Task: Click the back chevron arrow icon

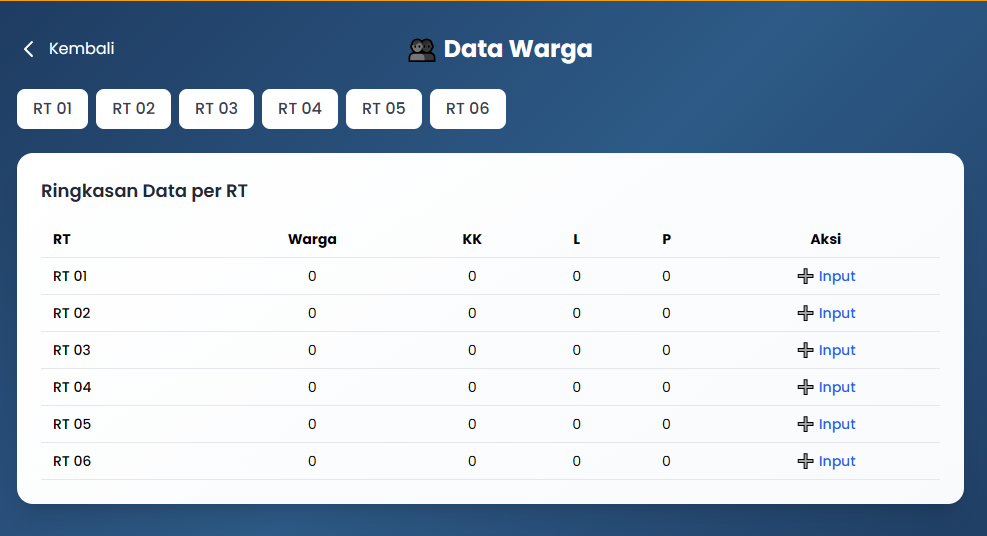Action: point(29,49)
